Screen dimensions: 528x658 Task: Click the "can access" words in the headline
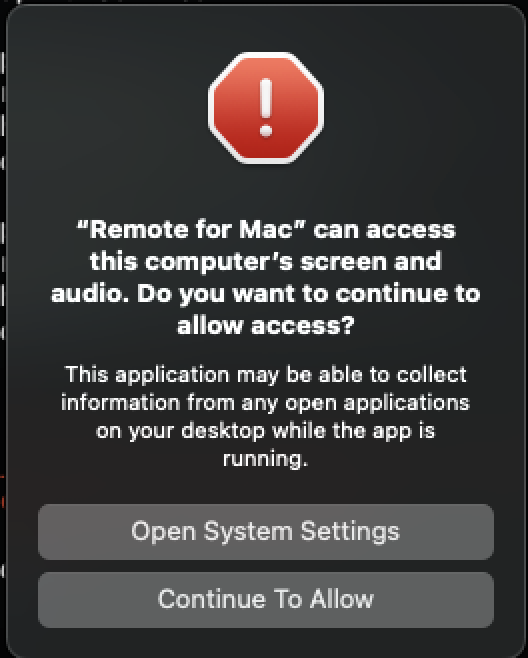pyautogui.click(x=384, y=230)
